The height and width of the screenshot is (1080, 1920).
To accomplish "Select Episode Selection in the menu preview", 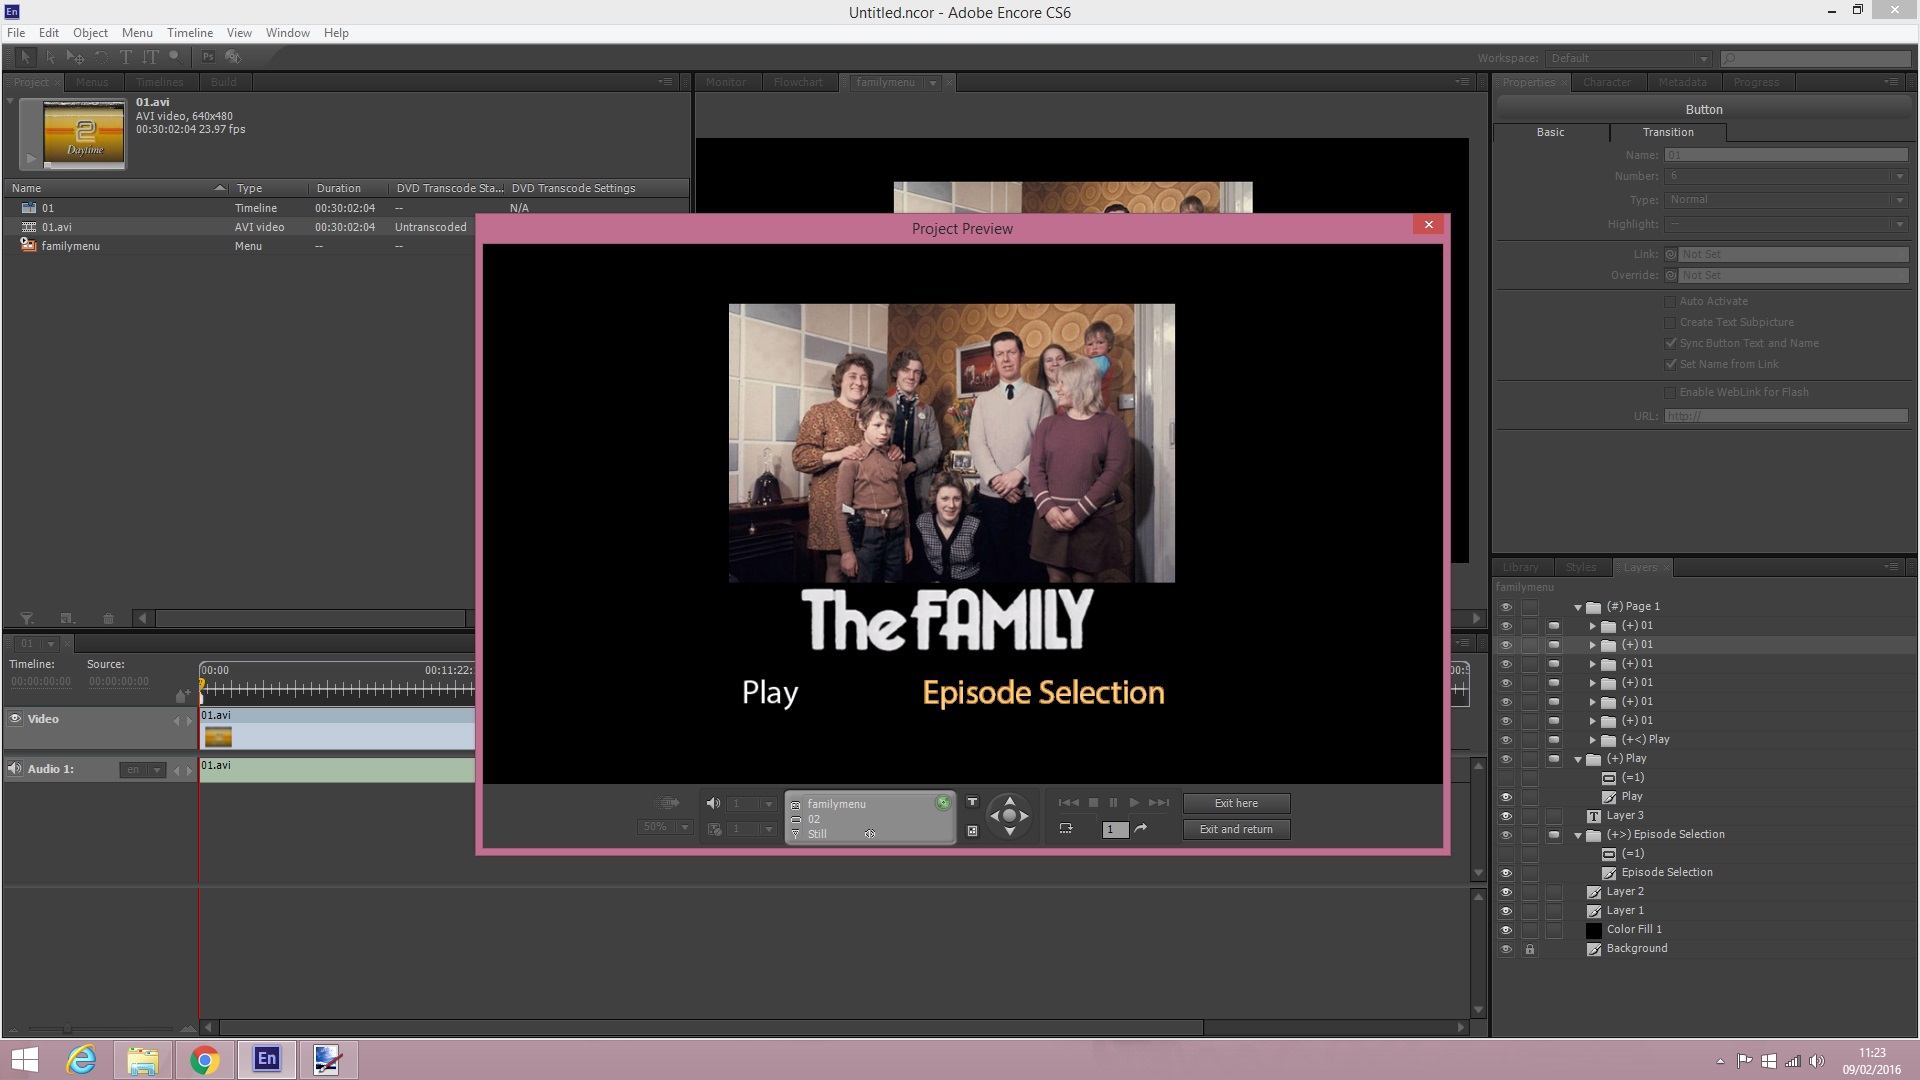I will (1043, 693).
